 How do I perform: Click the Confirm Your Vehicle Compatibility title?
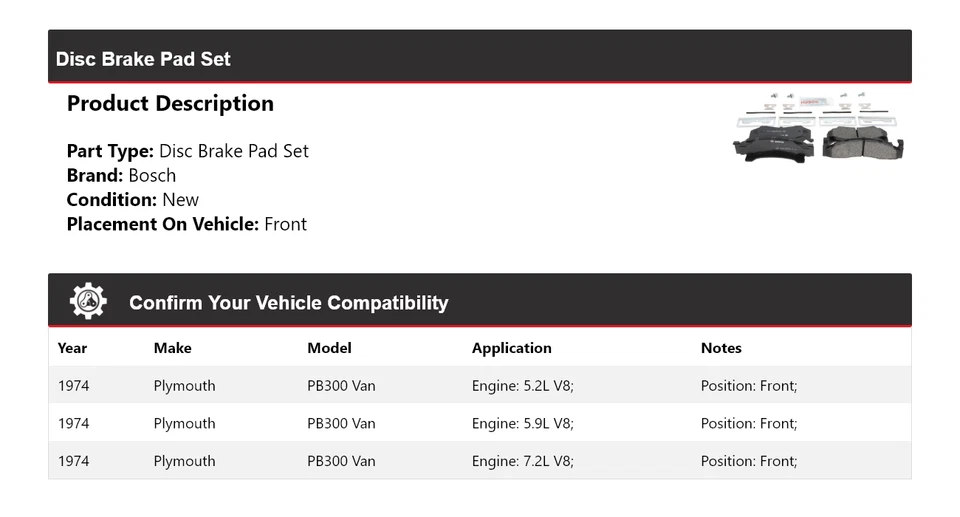tap(288, 303)
